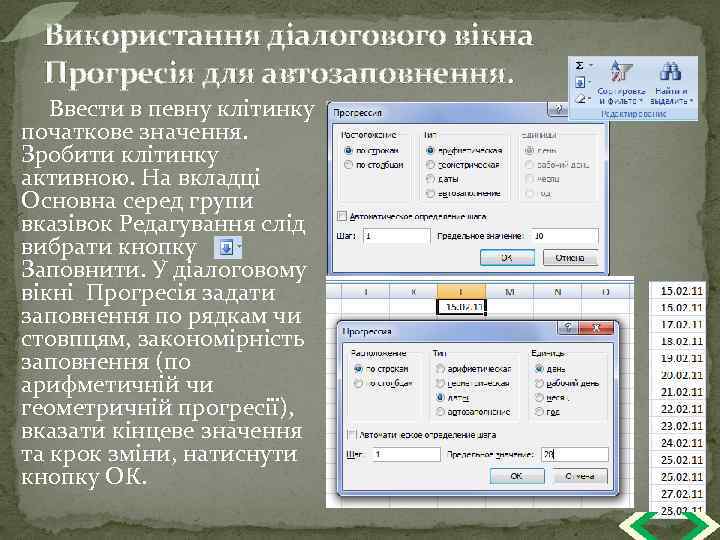This screenshot has height=540, width=720.
Task: Expand the Найти и выделить dropdown arrow
Action: pos(692,101)
